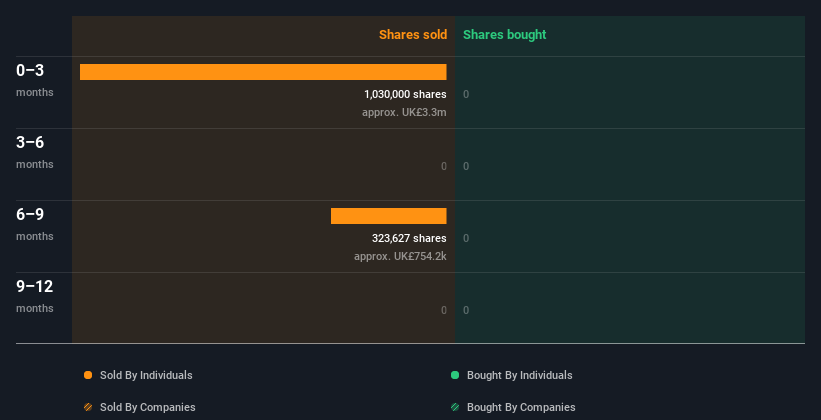
Task: Click the shares bought 0 in 3–6 months row
Action: click(x=466, y=167)
